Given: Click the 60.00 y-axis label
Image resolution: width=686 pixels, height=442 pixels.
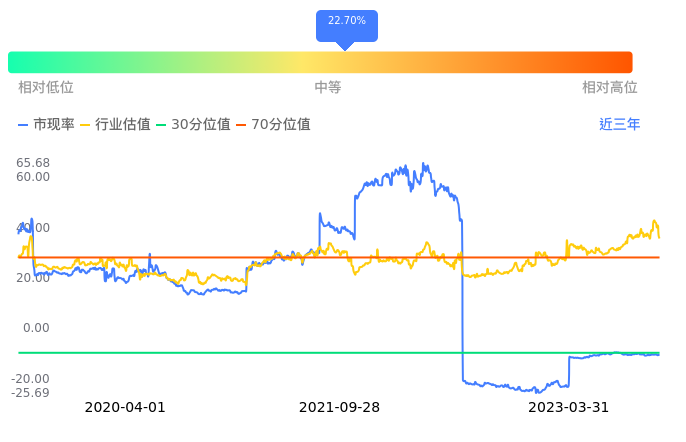Looking at the screenshot, I should pos(34,177).
